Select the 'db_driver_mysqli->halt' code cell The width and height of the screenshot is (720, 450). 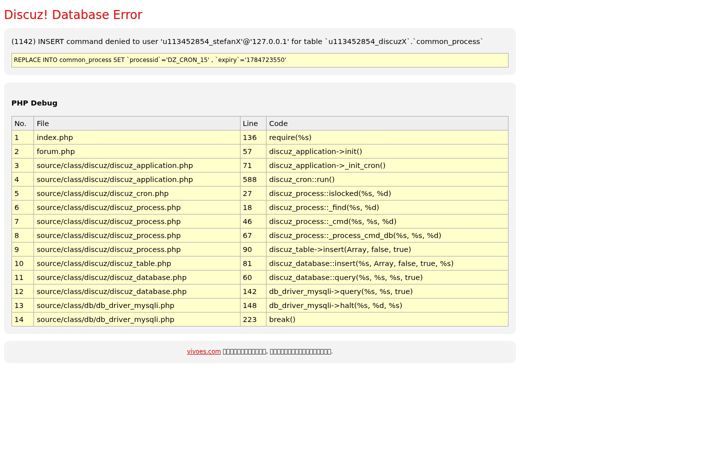tap(387, 306)
